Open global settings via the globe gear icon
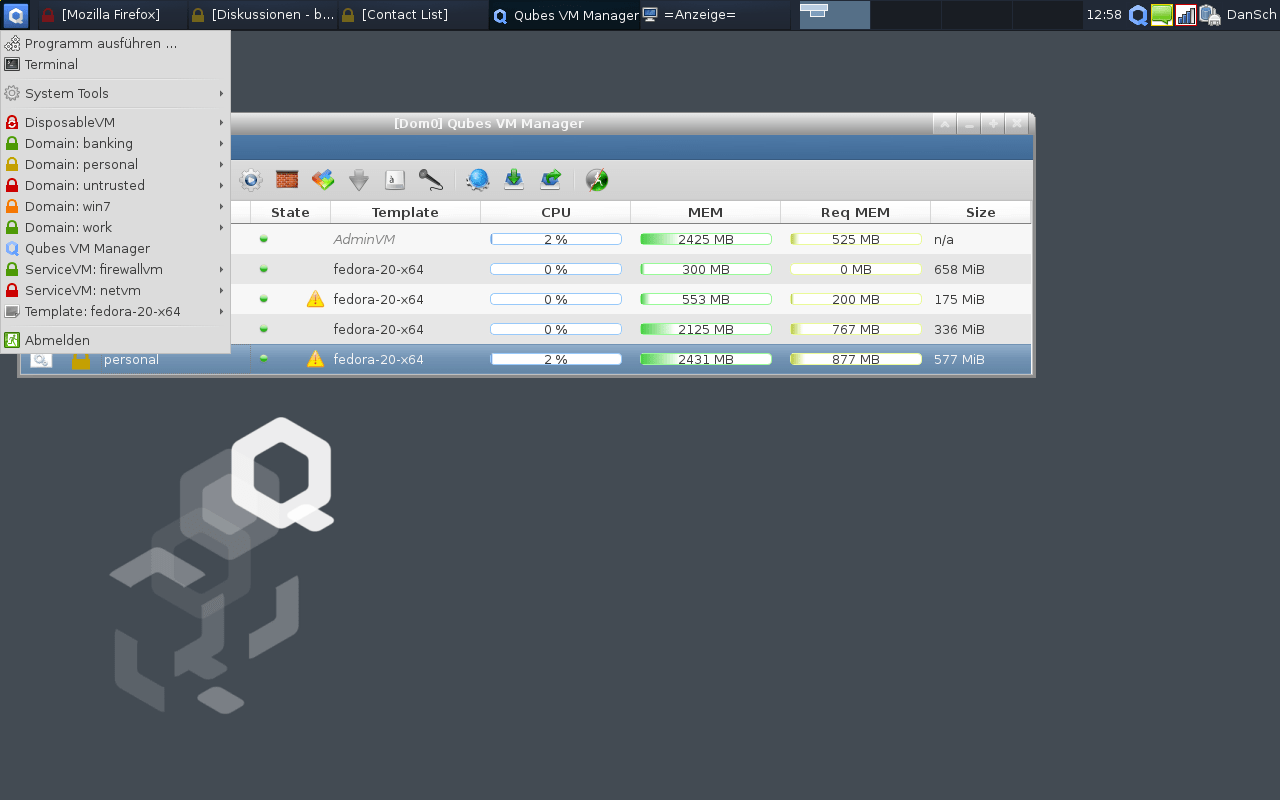Image resolution: width=1280 pixels, height=800 pixels. click(478, 180)
